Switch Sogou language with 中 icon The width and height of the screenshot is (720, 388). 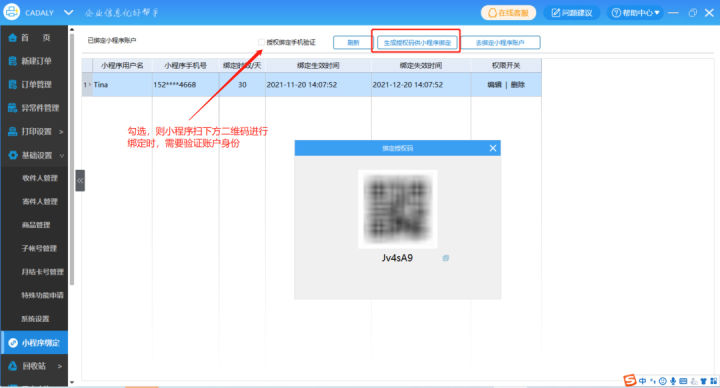pos(642,381)
